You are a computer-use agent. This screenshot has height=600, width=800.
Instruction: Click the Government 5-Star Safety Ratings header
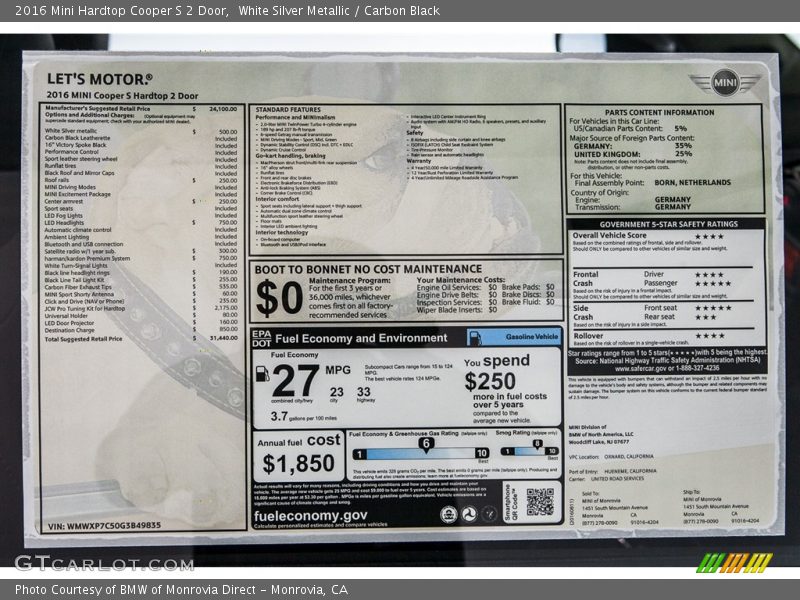[x=667, y=225]
